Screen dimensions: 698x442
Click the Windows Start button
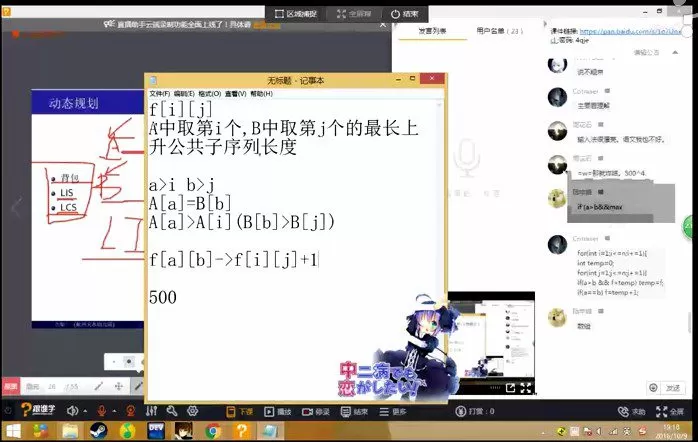tap(13, 430)
